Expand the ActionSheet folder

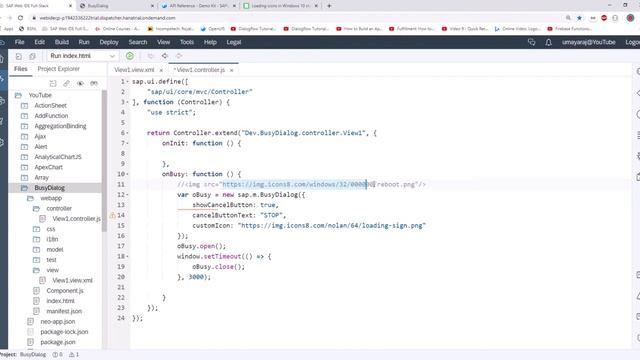point(24,105)
